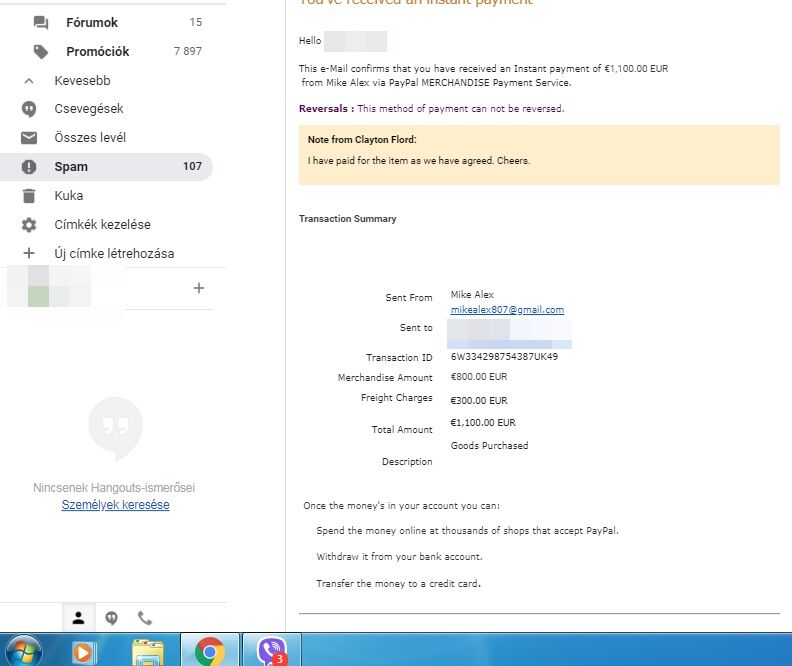Switch to the Hangouts phone calls tab
Image resolution: width=792 pixels, height=666 pixels.
pos(144,618)
